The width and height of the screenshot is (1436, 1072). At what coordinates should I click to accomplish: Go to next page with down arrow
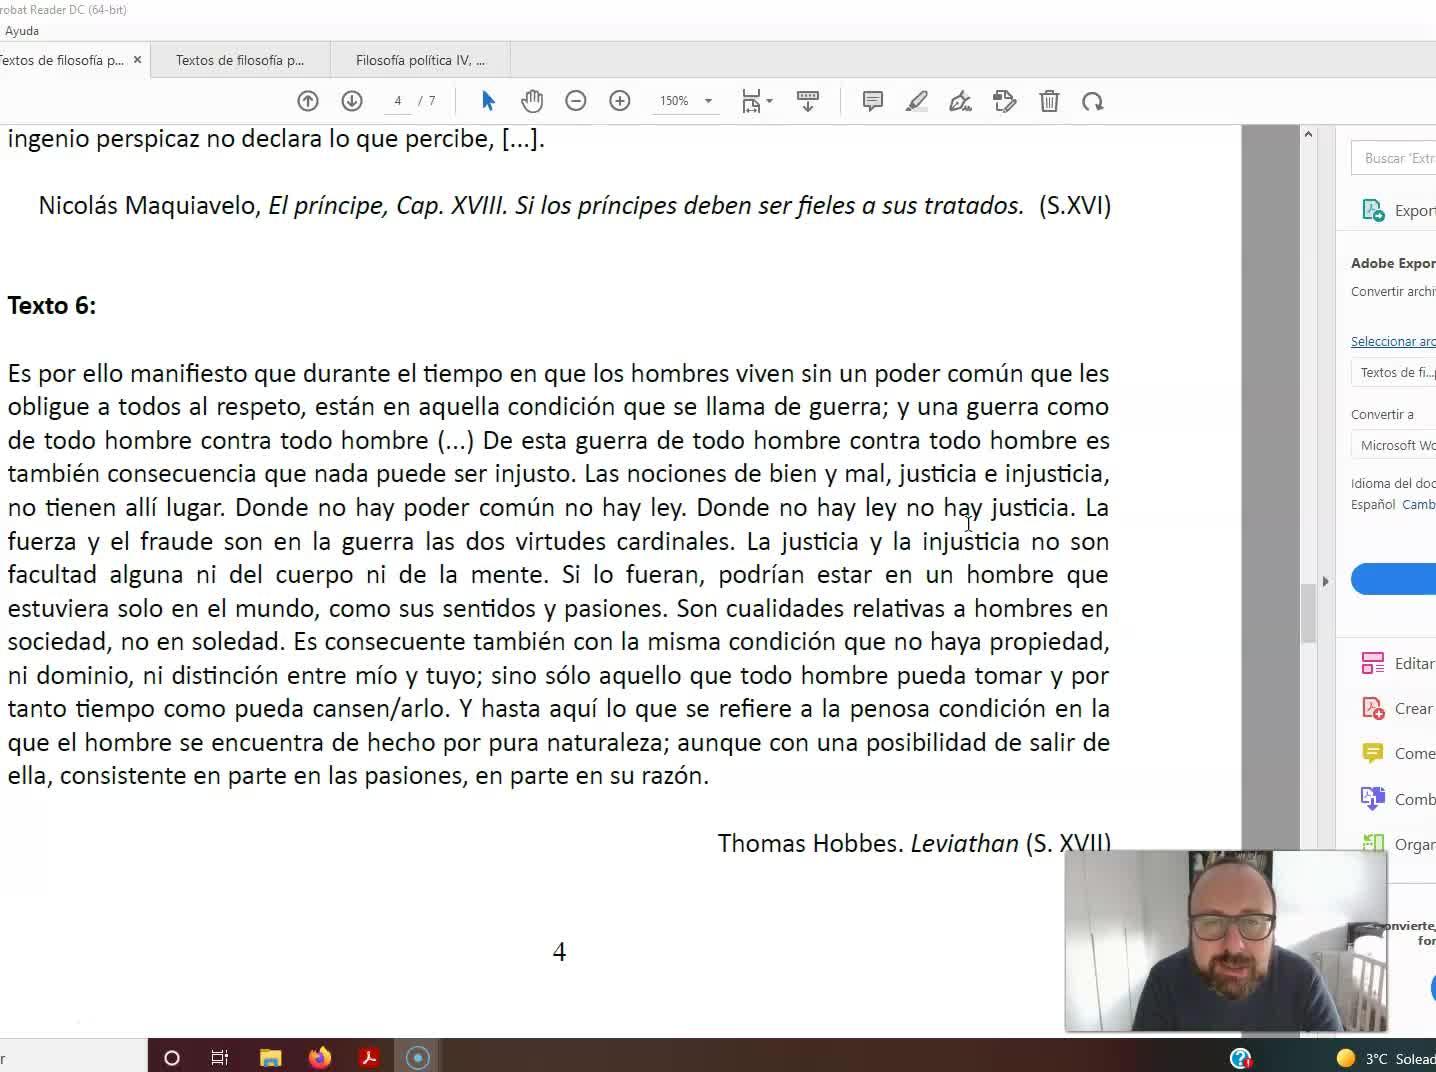(x=352, y=101)
